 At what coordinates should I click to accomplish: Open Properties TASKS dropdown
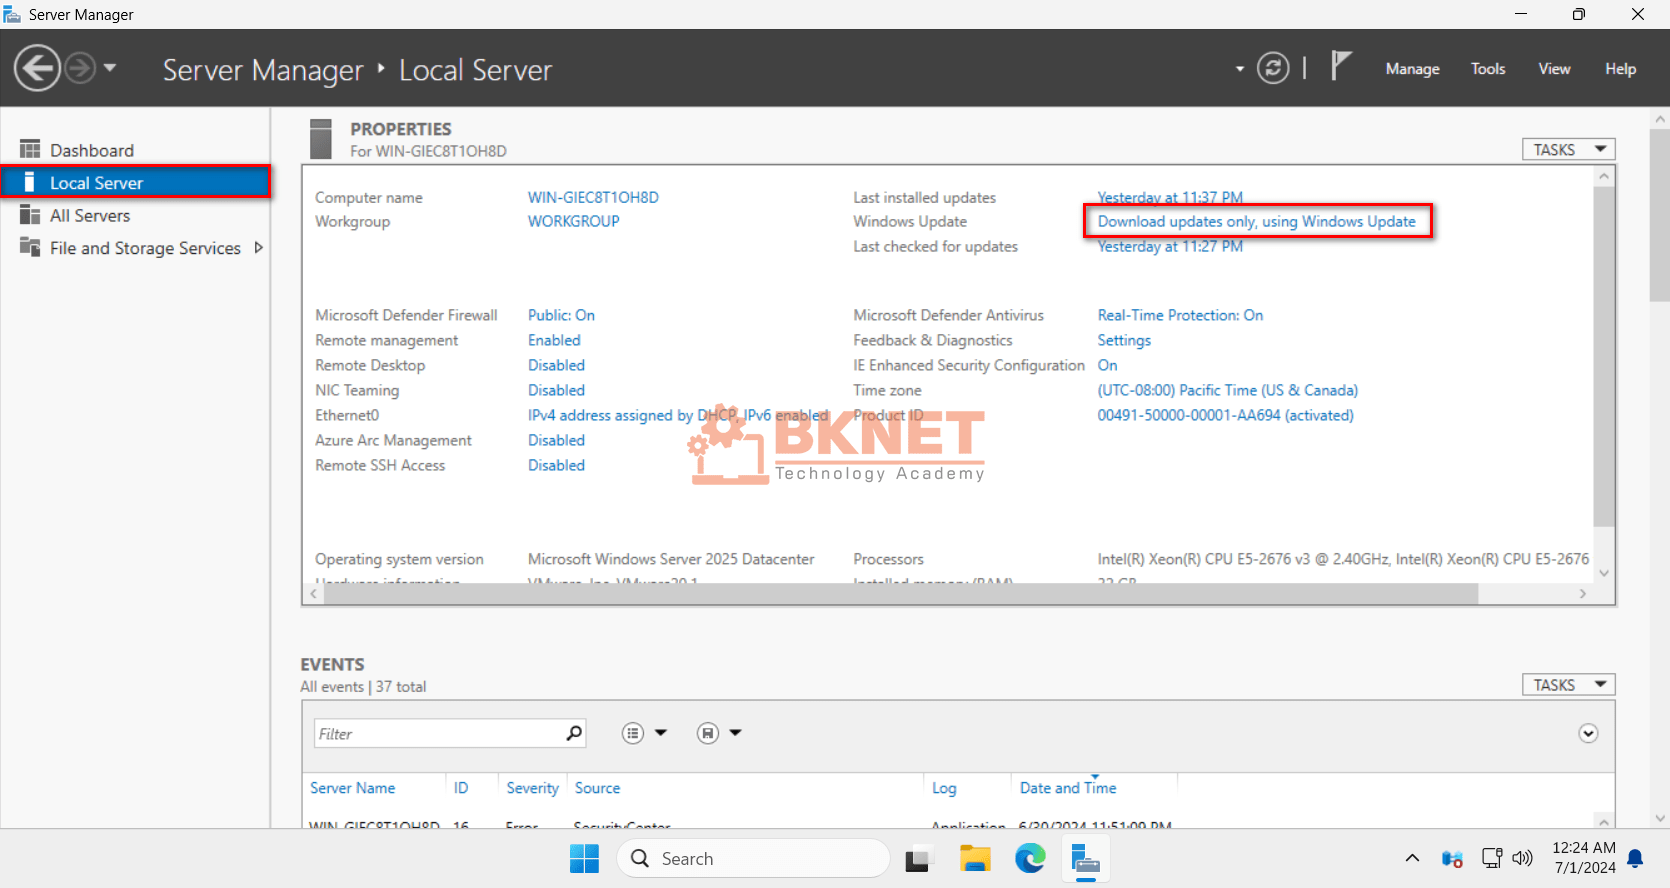(1568, 149)
